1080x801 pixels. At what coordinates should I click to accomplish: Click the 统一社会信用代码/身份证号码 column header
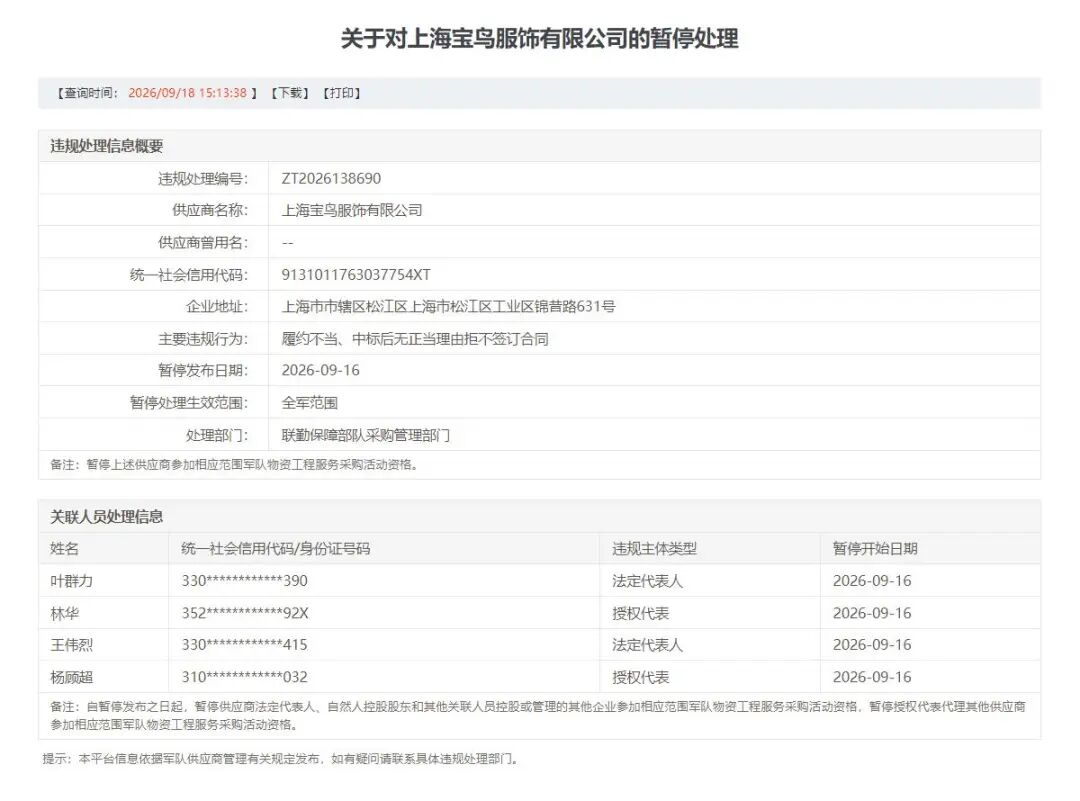click(276, 549)
